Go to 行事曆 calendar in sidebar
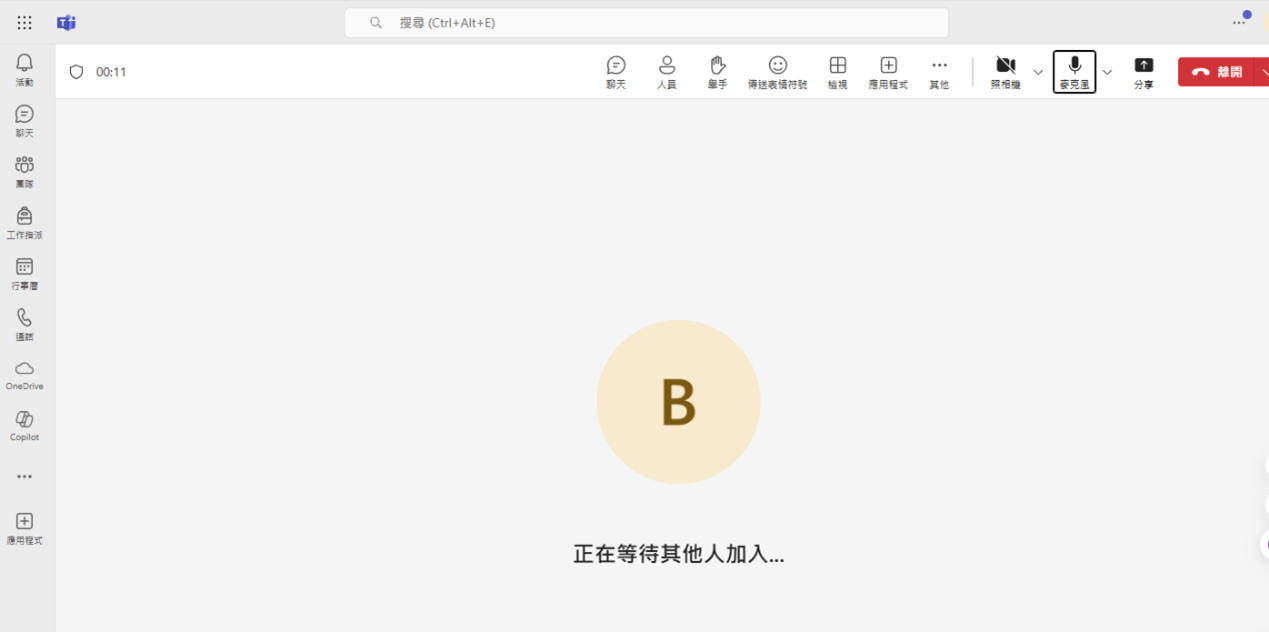Image resolution: width=1269 pixels, height=632 pixels. pos(24,273)
